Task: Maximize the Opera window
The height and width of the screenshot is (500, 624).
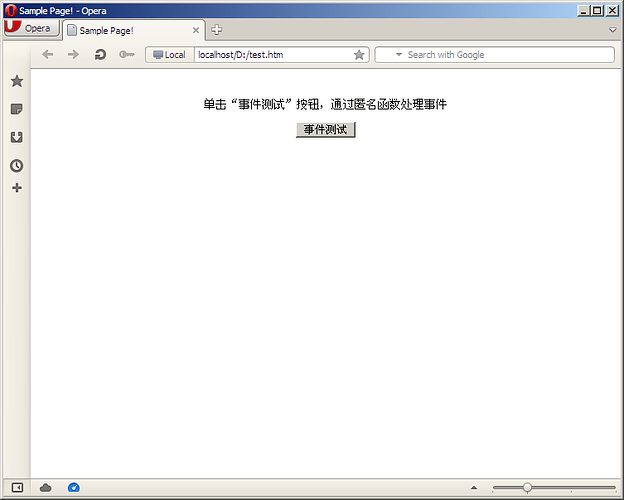Action: pyautogui.click(x=597, y=11)
